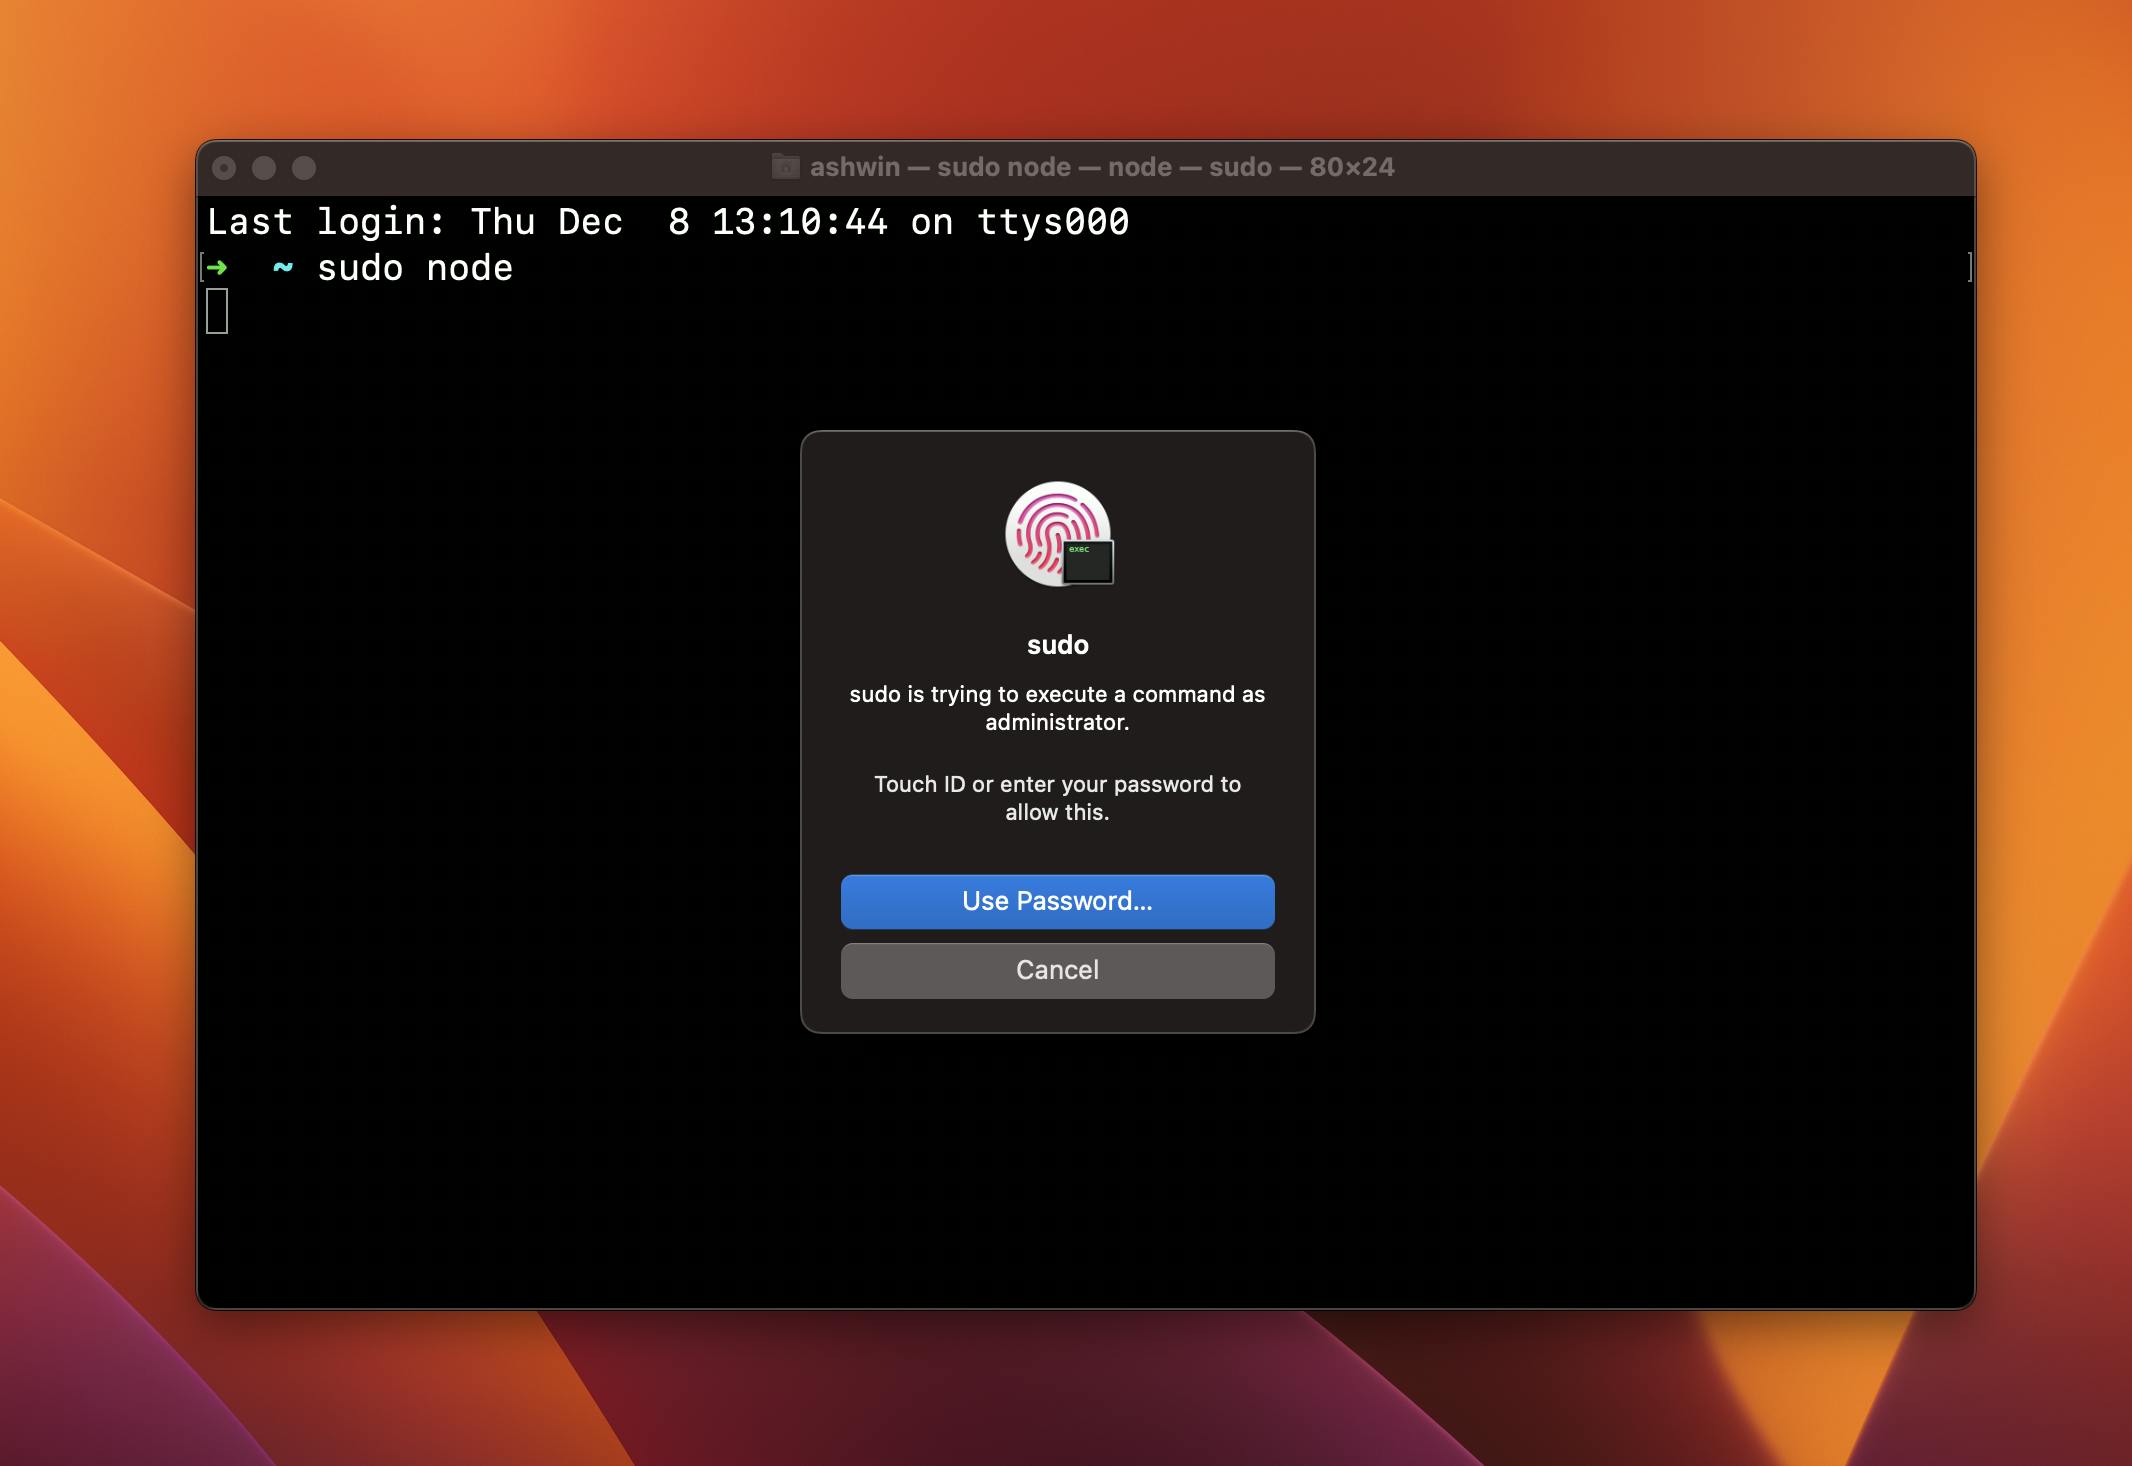Click 'Touch ID or enter your password' text
The width and height of the screenshot is (2132, 1466).
pyautogui.click(x=1057, y=798)
